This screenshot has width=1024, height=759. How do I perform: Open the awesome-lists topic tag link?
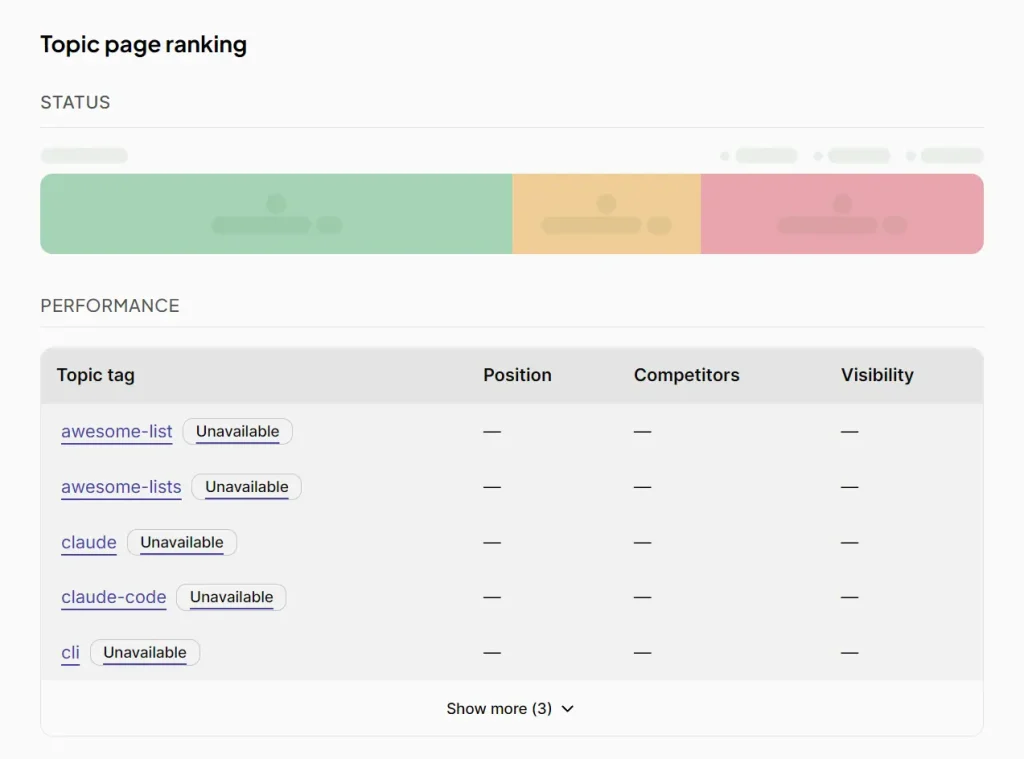tap(121, 487)
